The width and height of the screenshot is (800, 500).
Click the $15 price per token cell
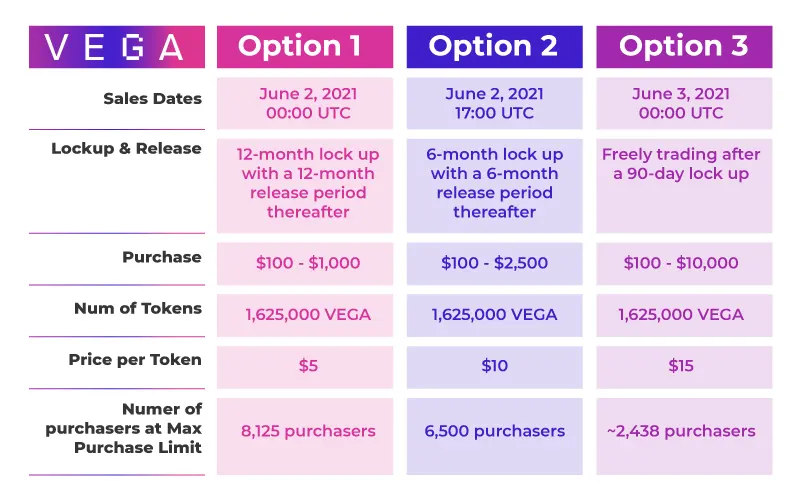pyautogui.click(x=684, y=367)
